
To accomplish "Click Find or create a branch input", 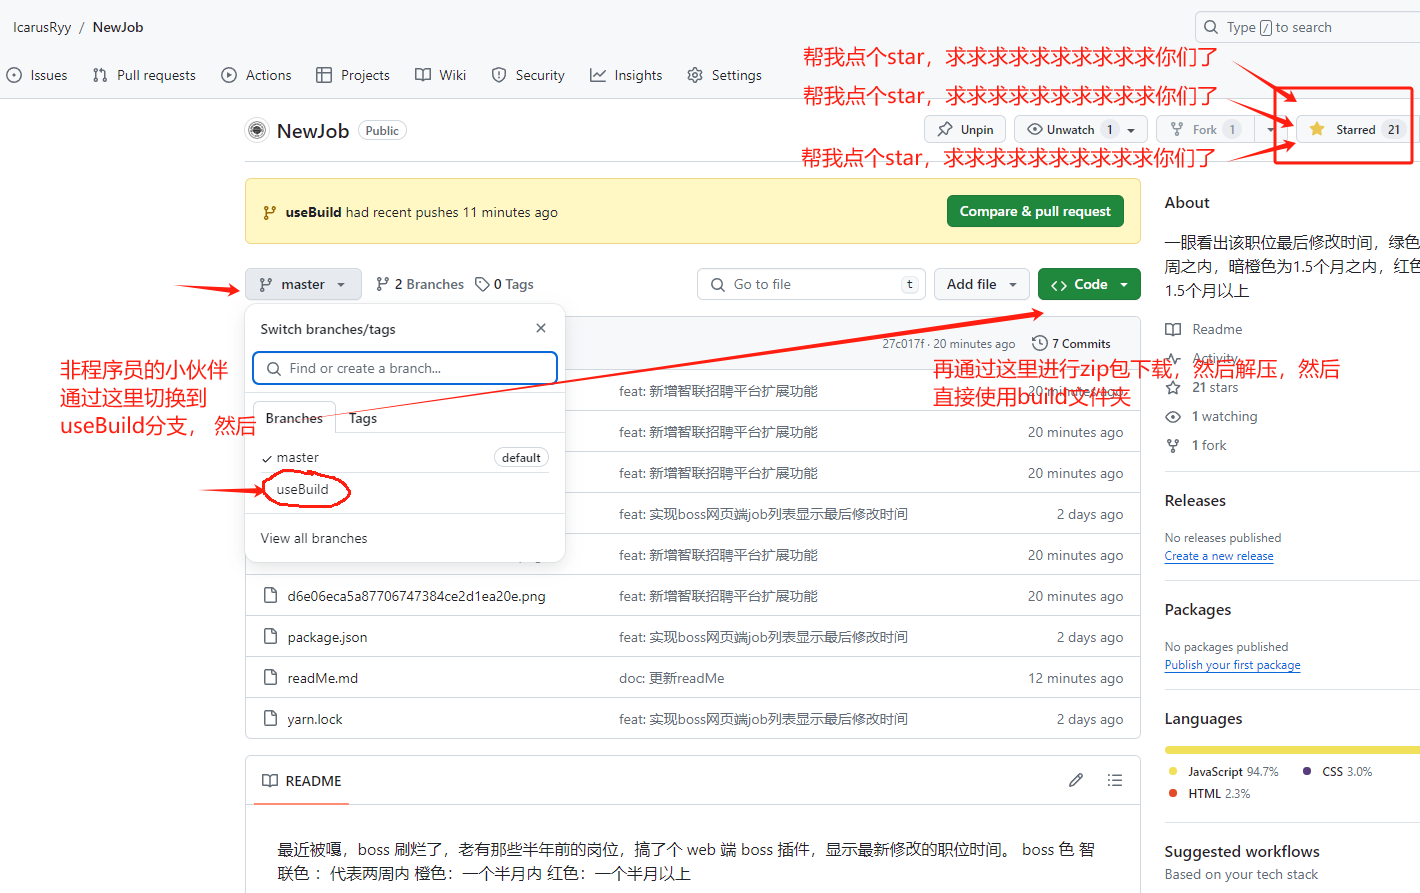I will (405, 368).
